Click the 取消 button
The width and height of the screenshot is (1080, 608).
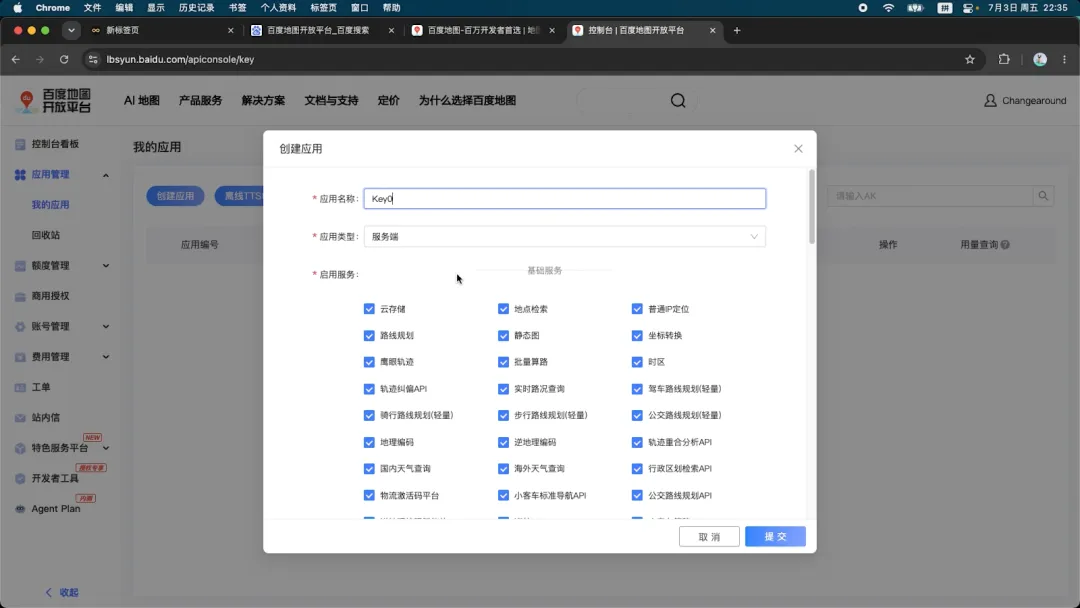(709, 536)
